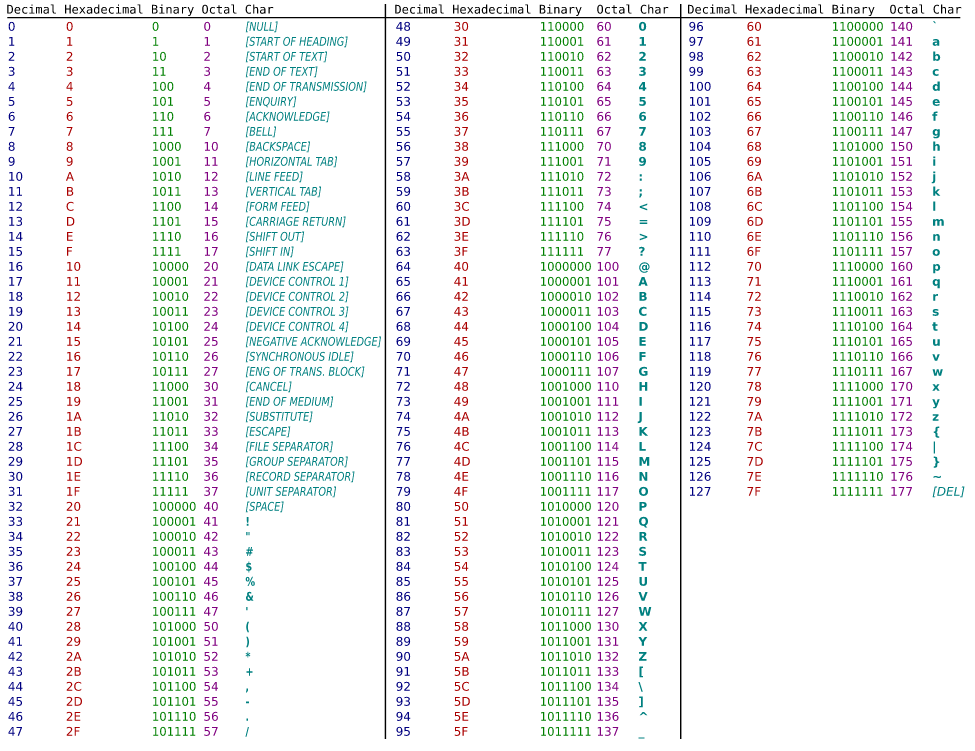Click the uppercase Q character
Image resolution: width=975 pixels, height=751 pixels.
[643, 522]
